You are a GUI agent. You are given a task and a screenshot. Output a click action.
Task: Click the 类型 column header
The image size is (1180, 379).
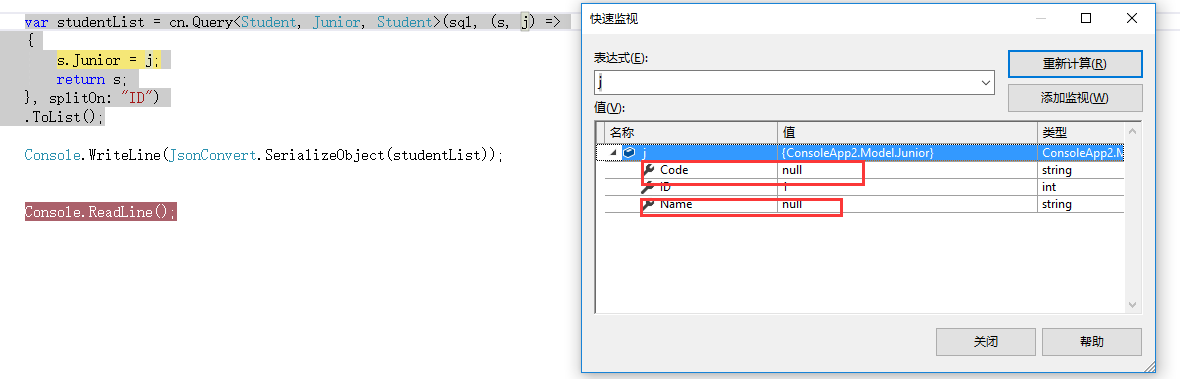[x=1081, y=132]
